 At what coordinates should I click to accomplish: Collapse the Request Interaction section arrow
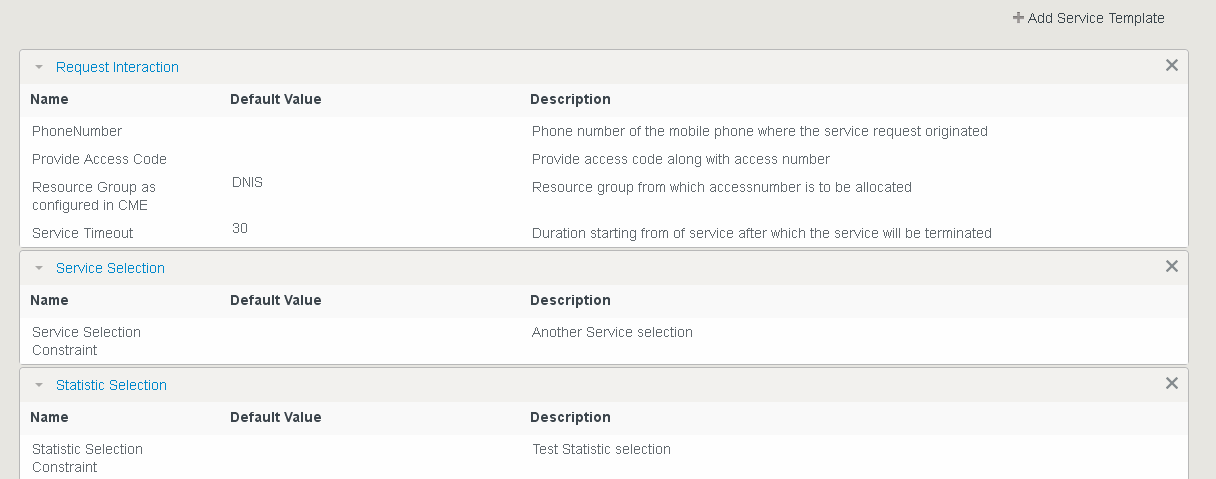point(39,68)
